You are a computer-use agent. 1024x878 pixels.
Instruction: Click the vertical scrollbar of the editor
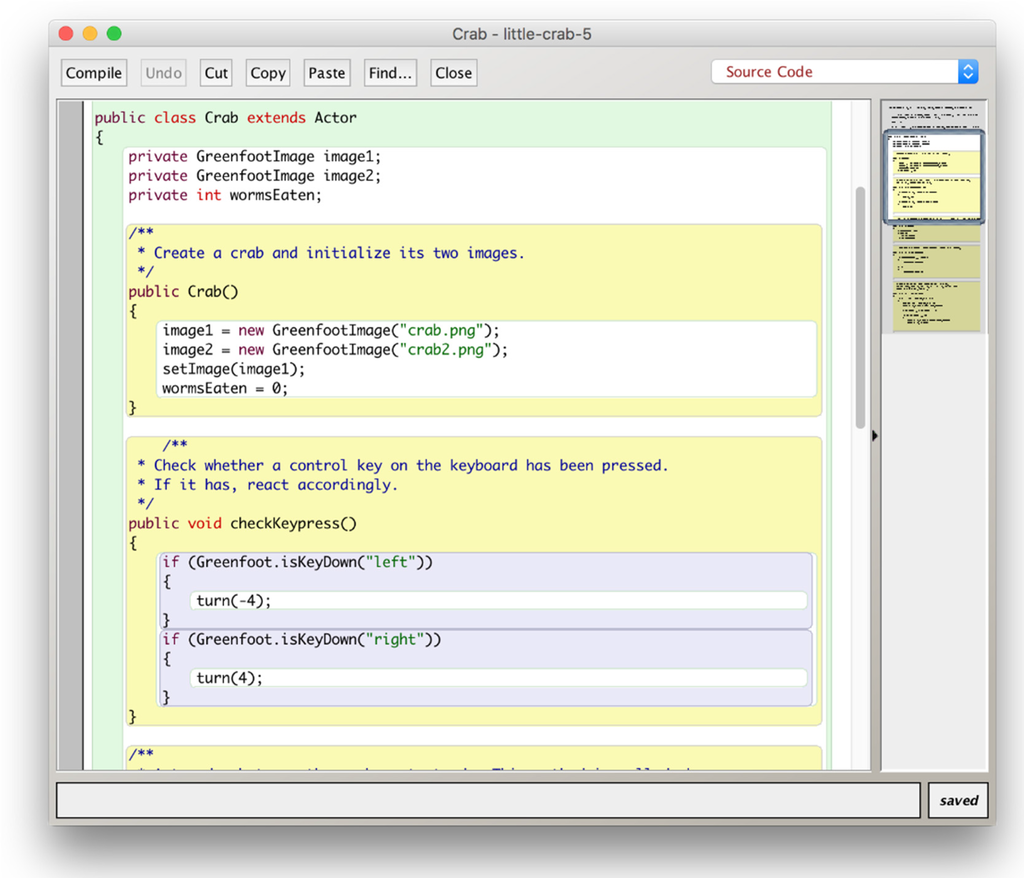860,307
